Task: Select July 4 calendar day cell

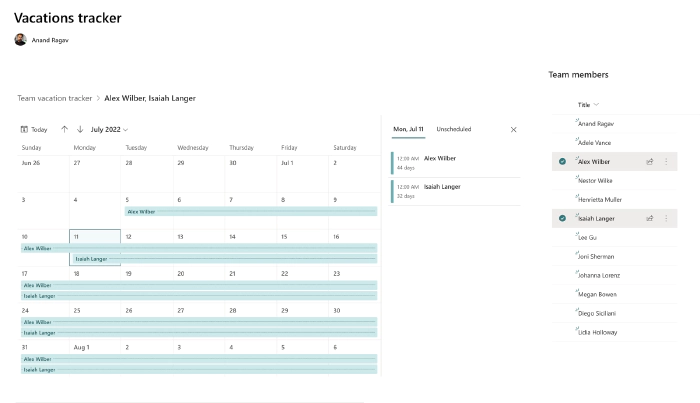Action: coord(95,211)
